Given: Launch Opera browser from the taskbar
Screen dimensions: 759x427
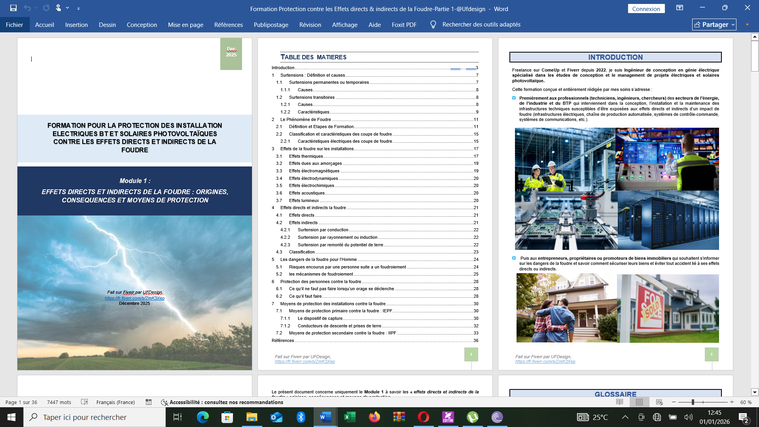Looking at the screenshot, I should (x=423, y=417).
